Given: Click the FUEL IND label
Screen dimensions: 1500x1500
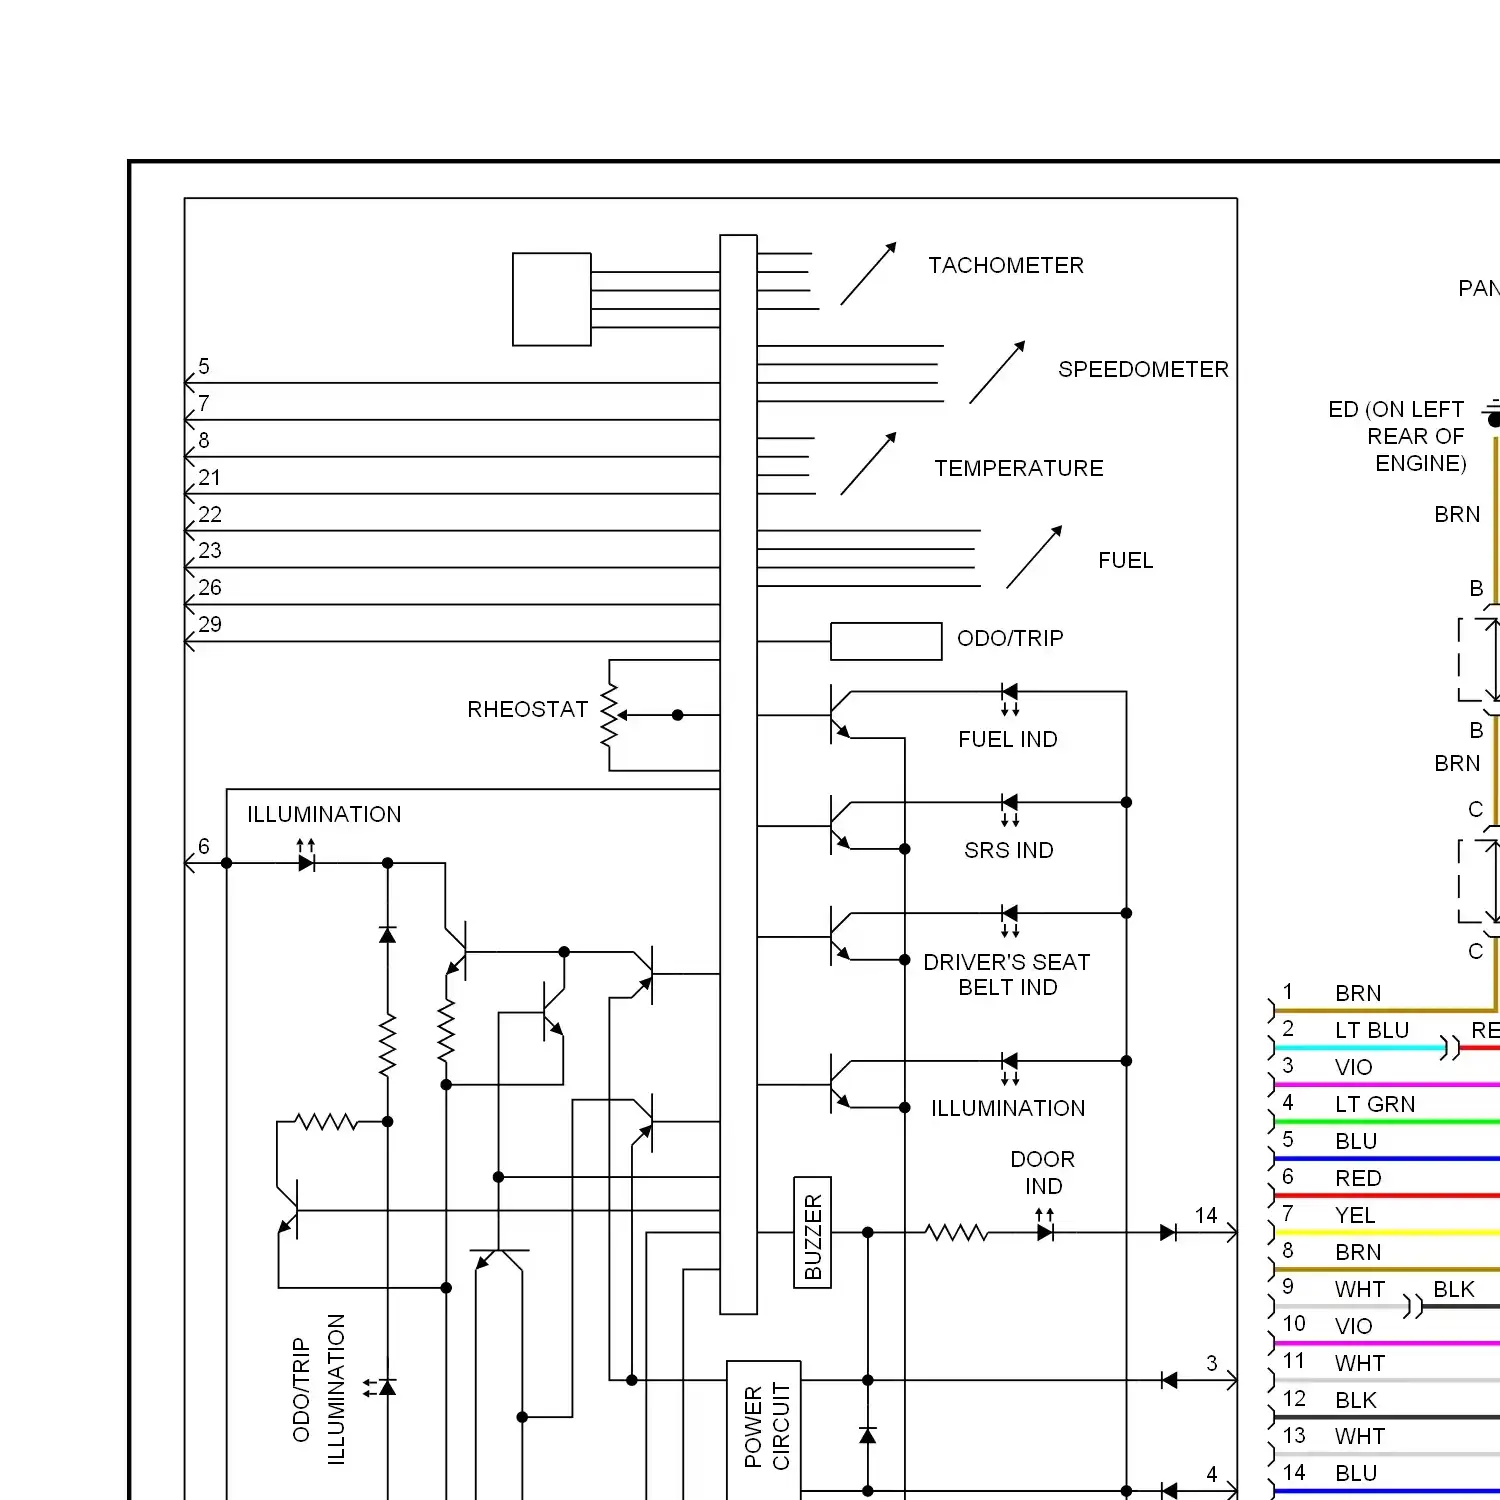Looking at the screenshot, I should 1007,739.
